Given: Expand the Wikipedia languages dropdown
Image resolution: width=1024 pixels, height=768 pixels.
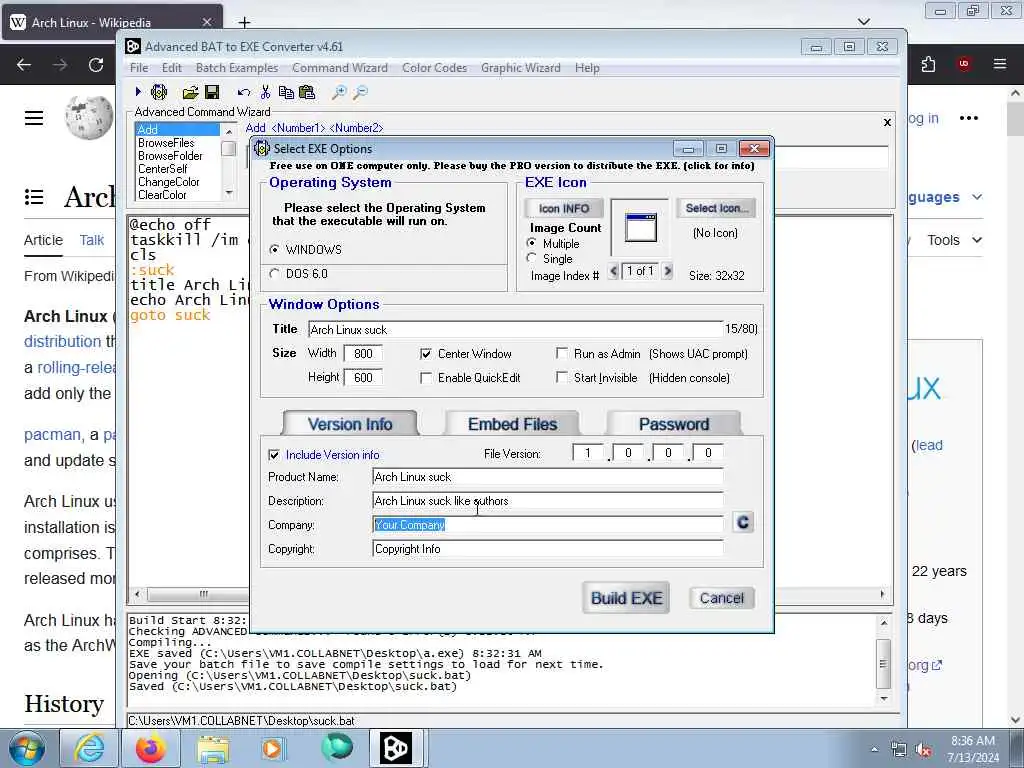Looking at the screenshot, I should 946,197.
